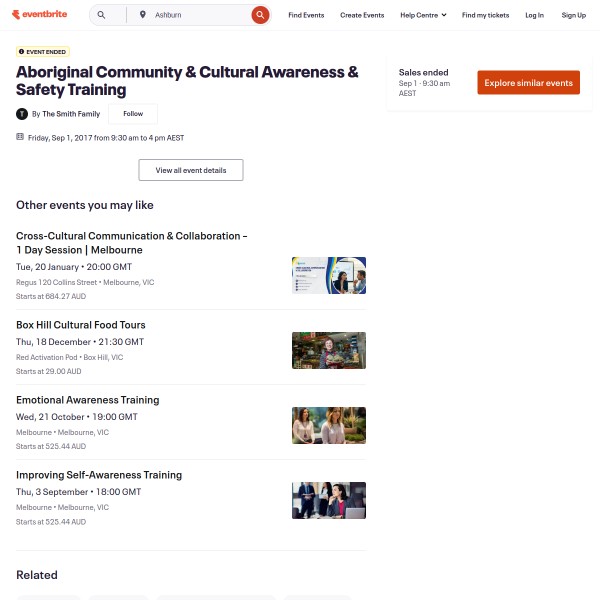Image resolution: width=600 pixels, height=600 pixels.
Task: Follow The Smith Family organizer
Action: [x=133, y=114]
